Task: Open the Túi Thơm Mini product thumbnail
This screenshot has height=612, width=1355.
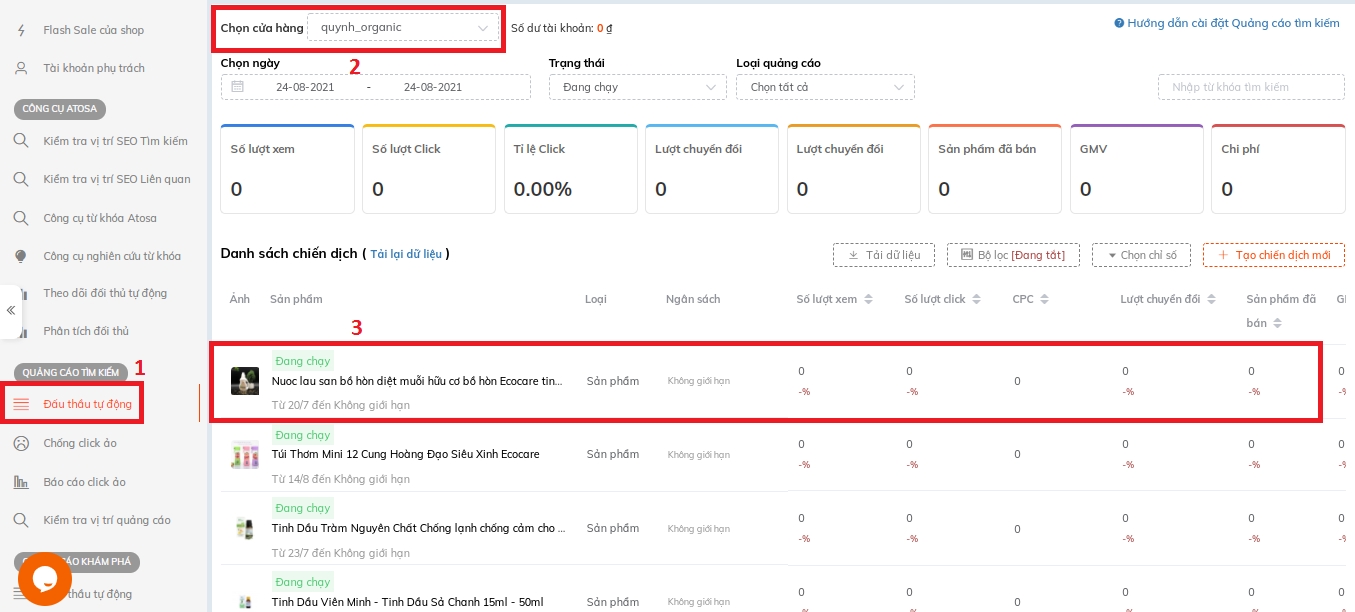Action: click(x=245, y=454)
